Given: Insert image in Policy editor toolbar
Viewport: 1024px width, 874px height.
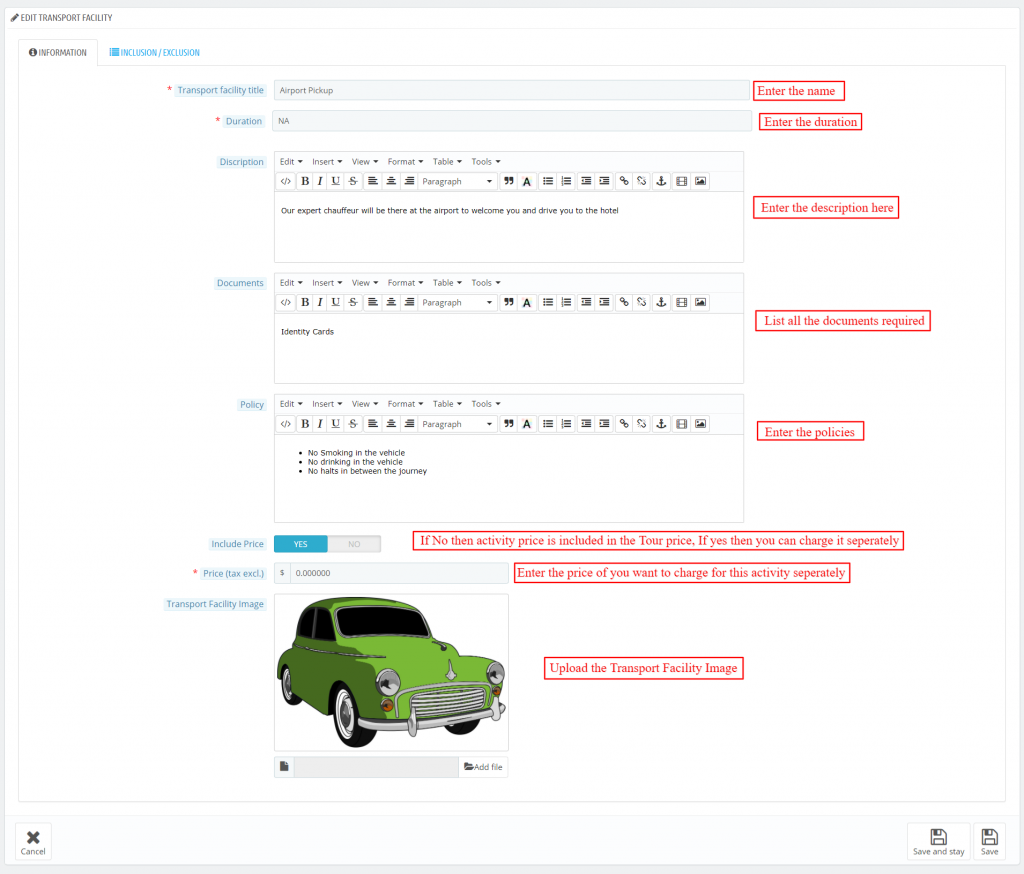Looking at the screenshot, I should coord(700,423).
